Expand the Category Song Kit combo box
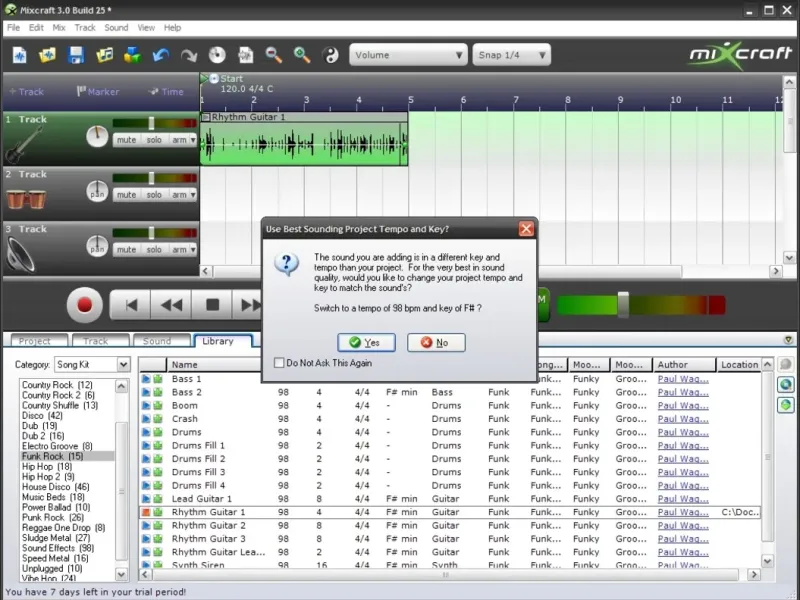The image size is (800, 600). pyautogui.click(x=124, y=365)
